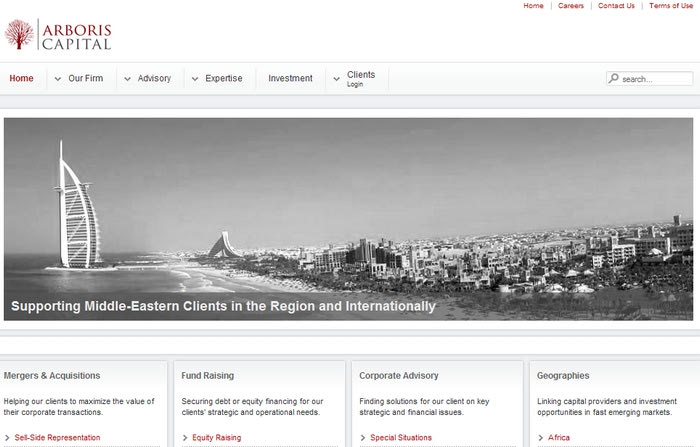Click the Arboris Capital tree logo

19,34
